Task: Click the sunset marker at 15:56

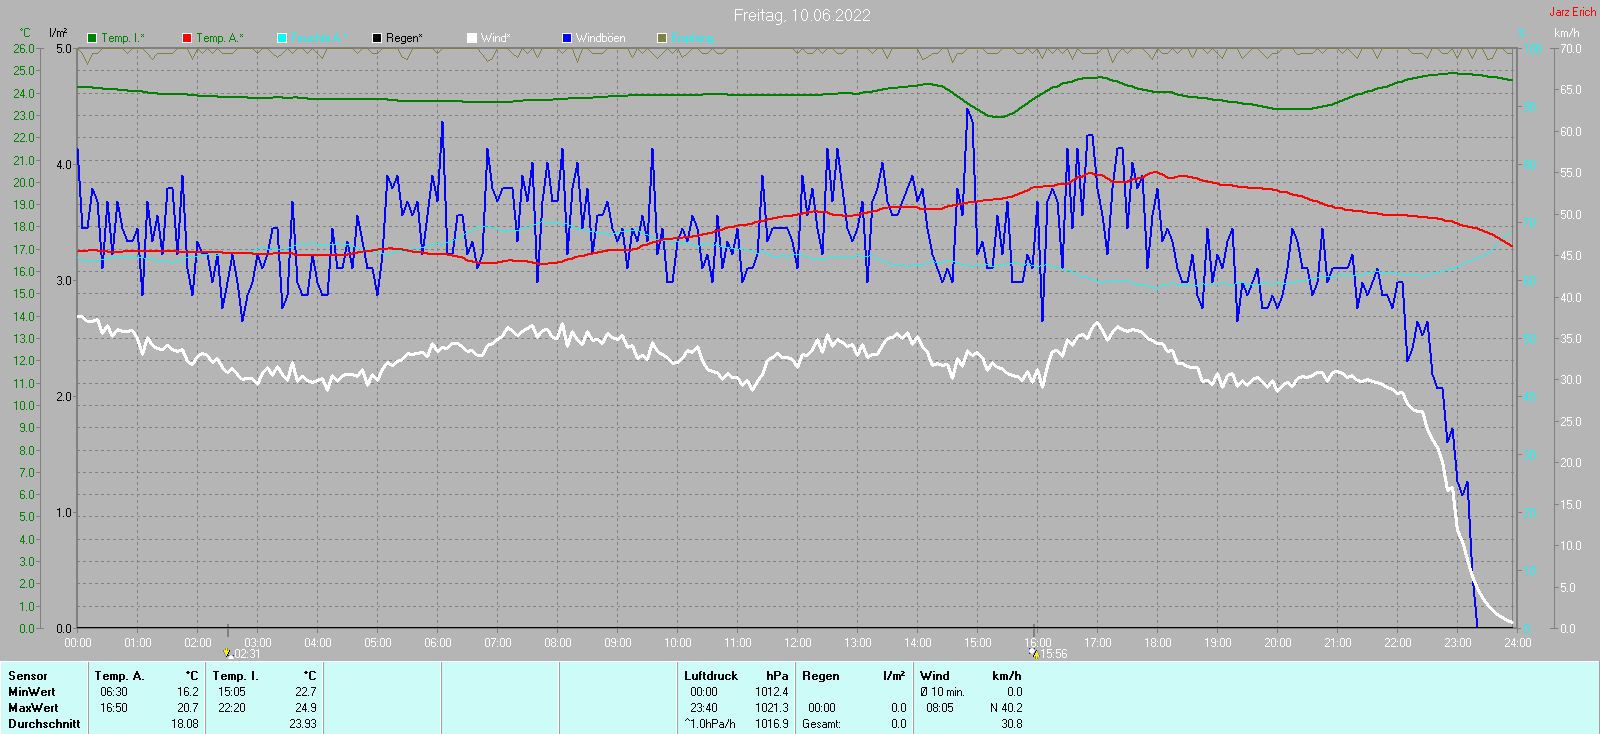Action: pos(1034,653)
